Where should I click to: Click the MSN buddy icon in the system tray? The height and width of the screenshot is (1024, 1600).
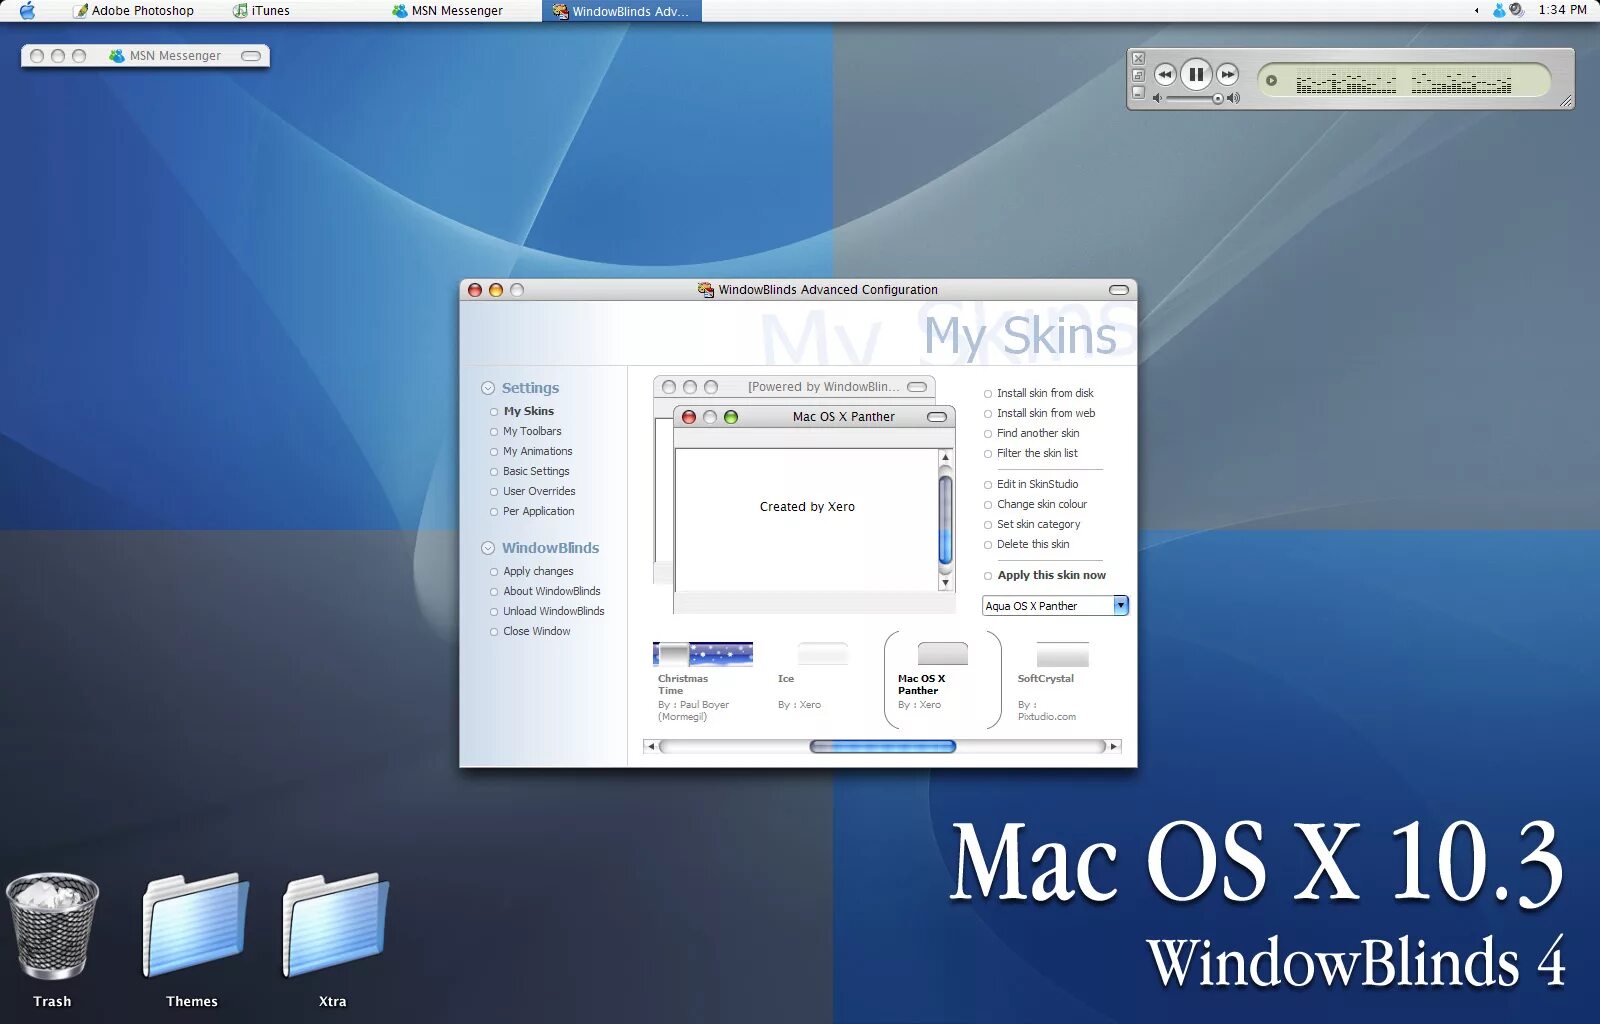1499,10
